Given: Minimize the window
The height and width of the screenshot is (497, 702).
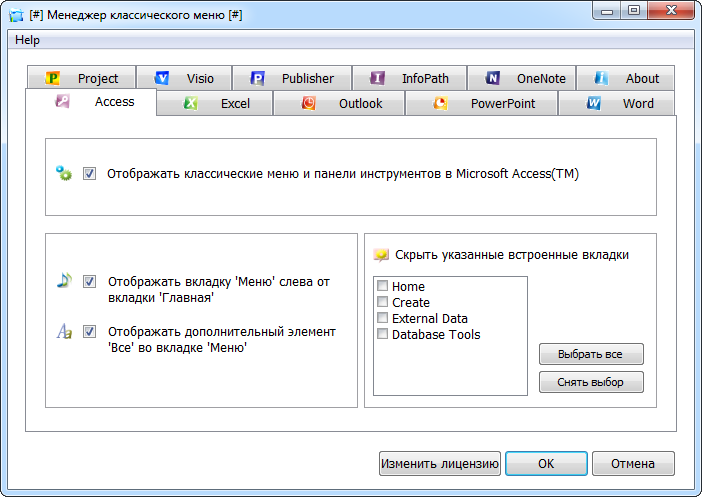Looking at the screenshot, I should pos(607,11).
